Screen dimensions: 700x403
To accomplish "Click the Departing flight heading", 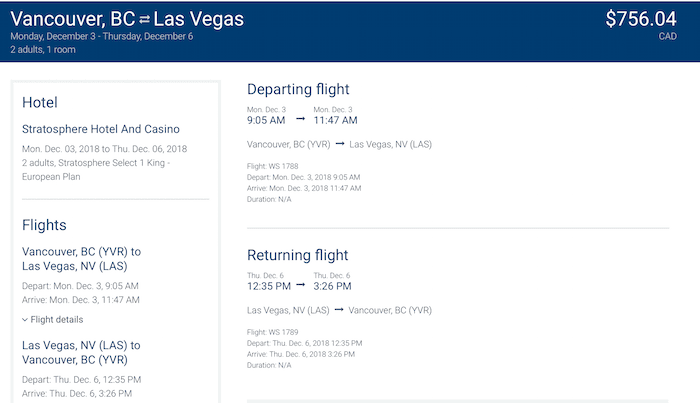I will point(298,89).
